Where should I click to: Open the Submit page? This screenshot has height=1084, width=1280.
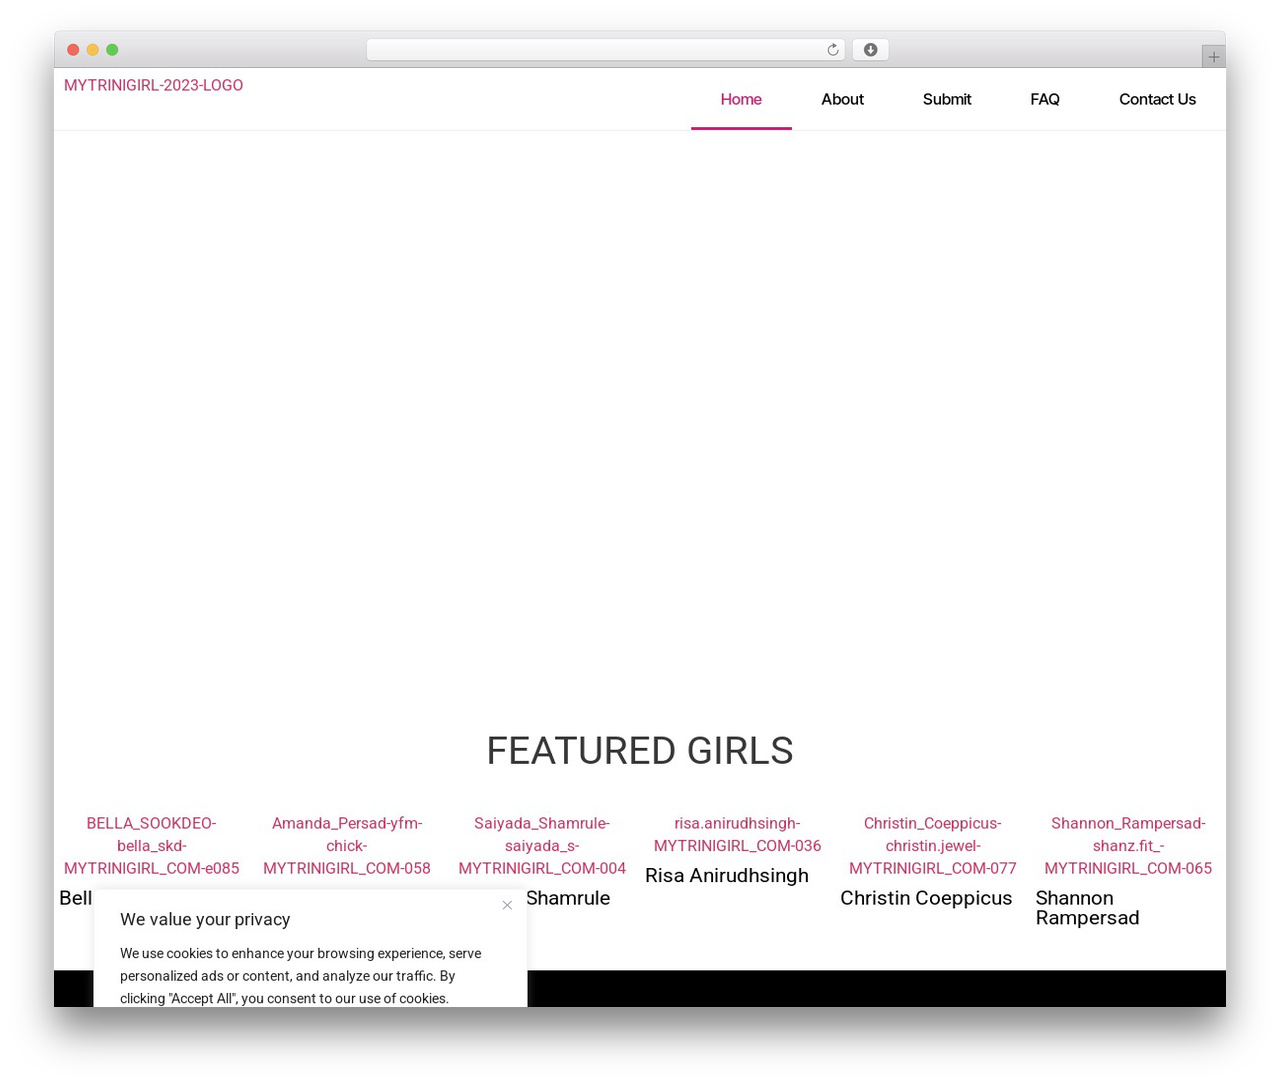[947, 99]
